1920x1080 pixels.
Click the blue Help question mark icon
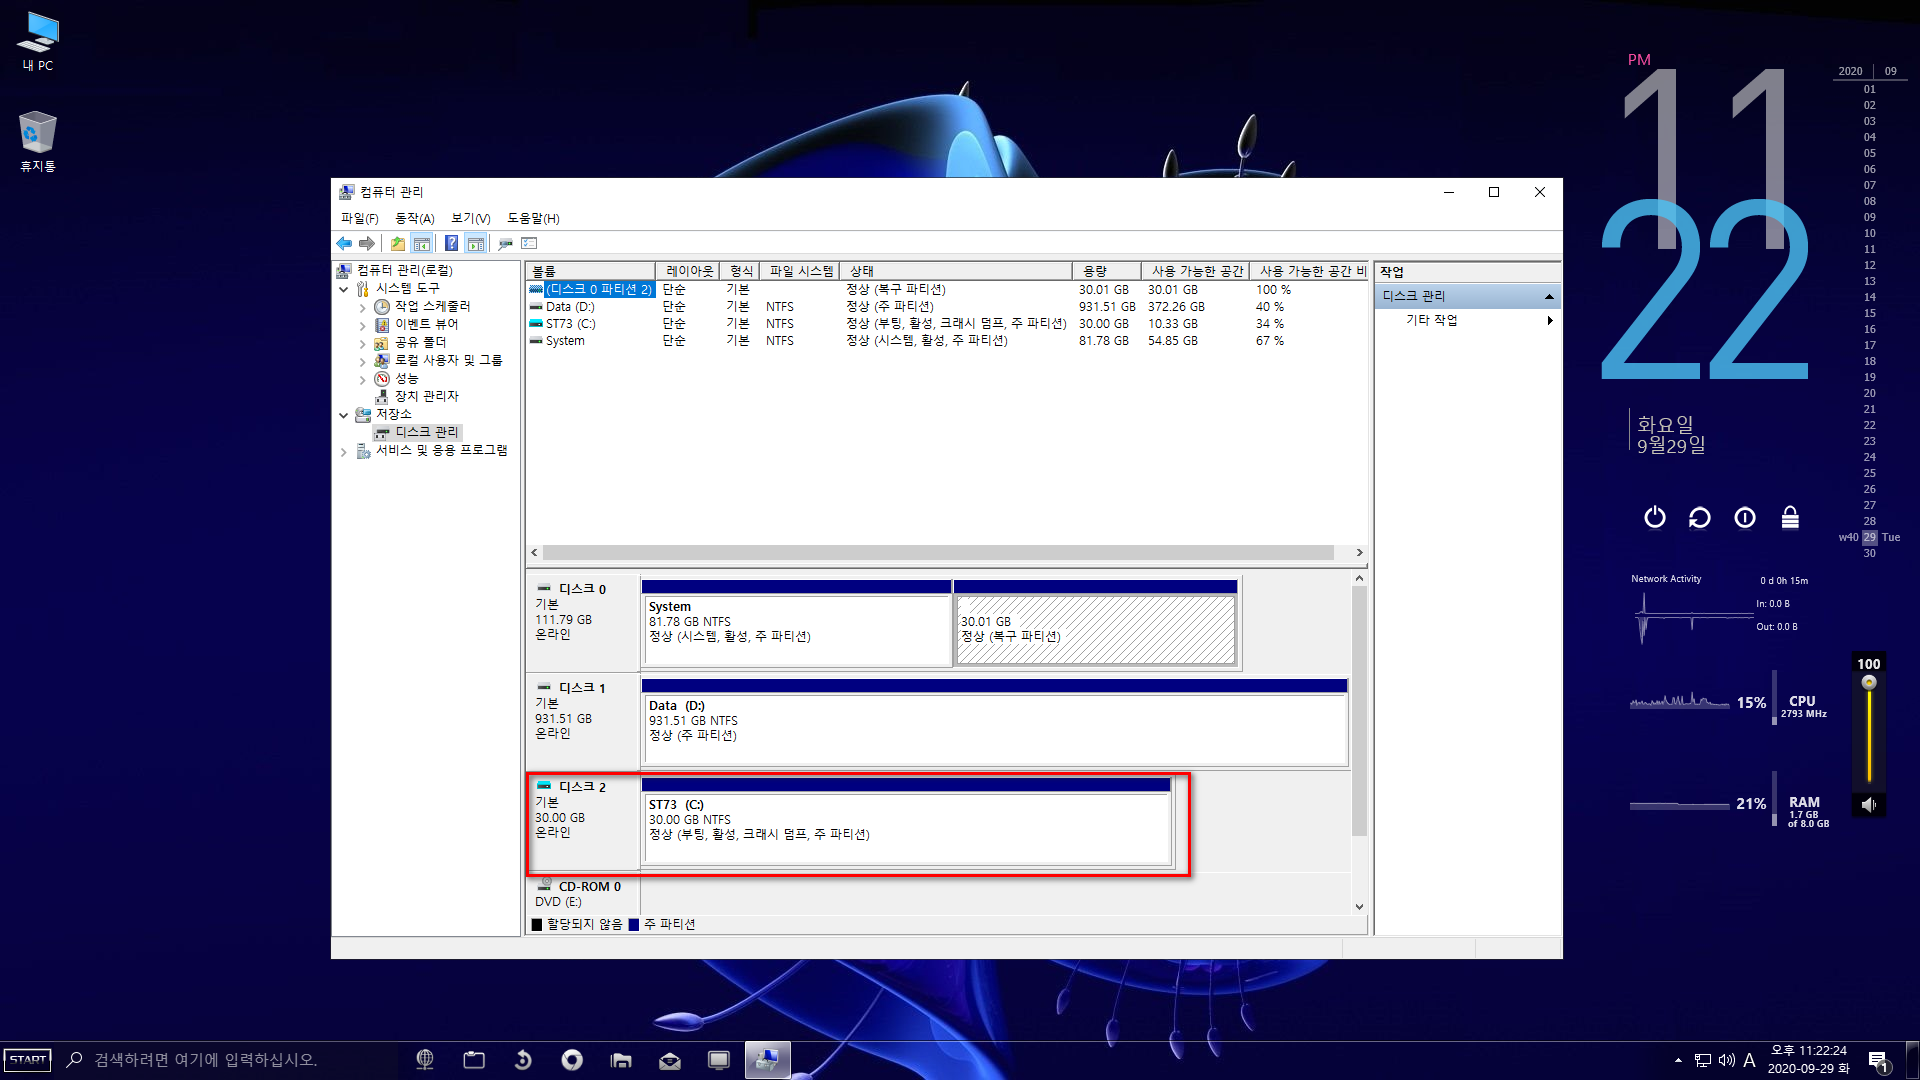pos(451,243)
